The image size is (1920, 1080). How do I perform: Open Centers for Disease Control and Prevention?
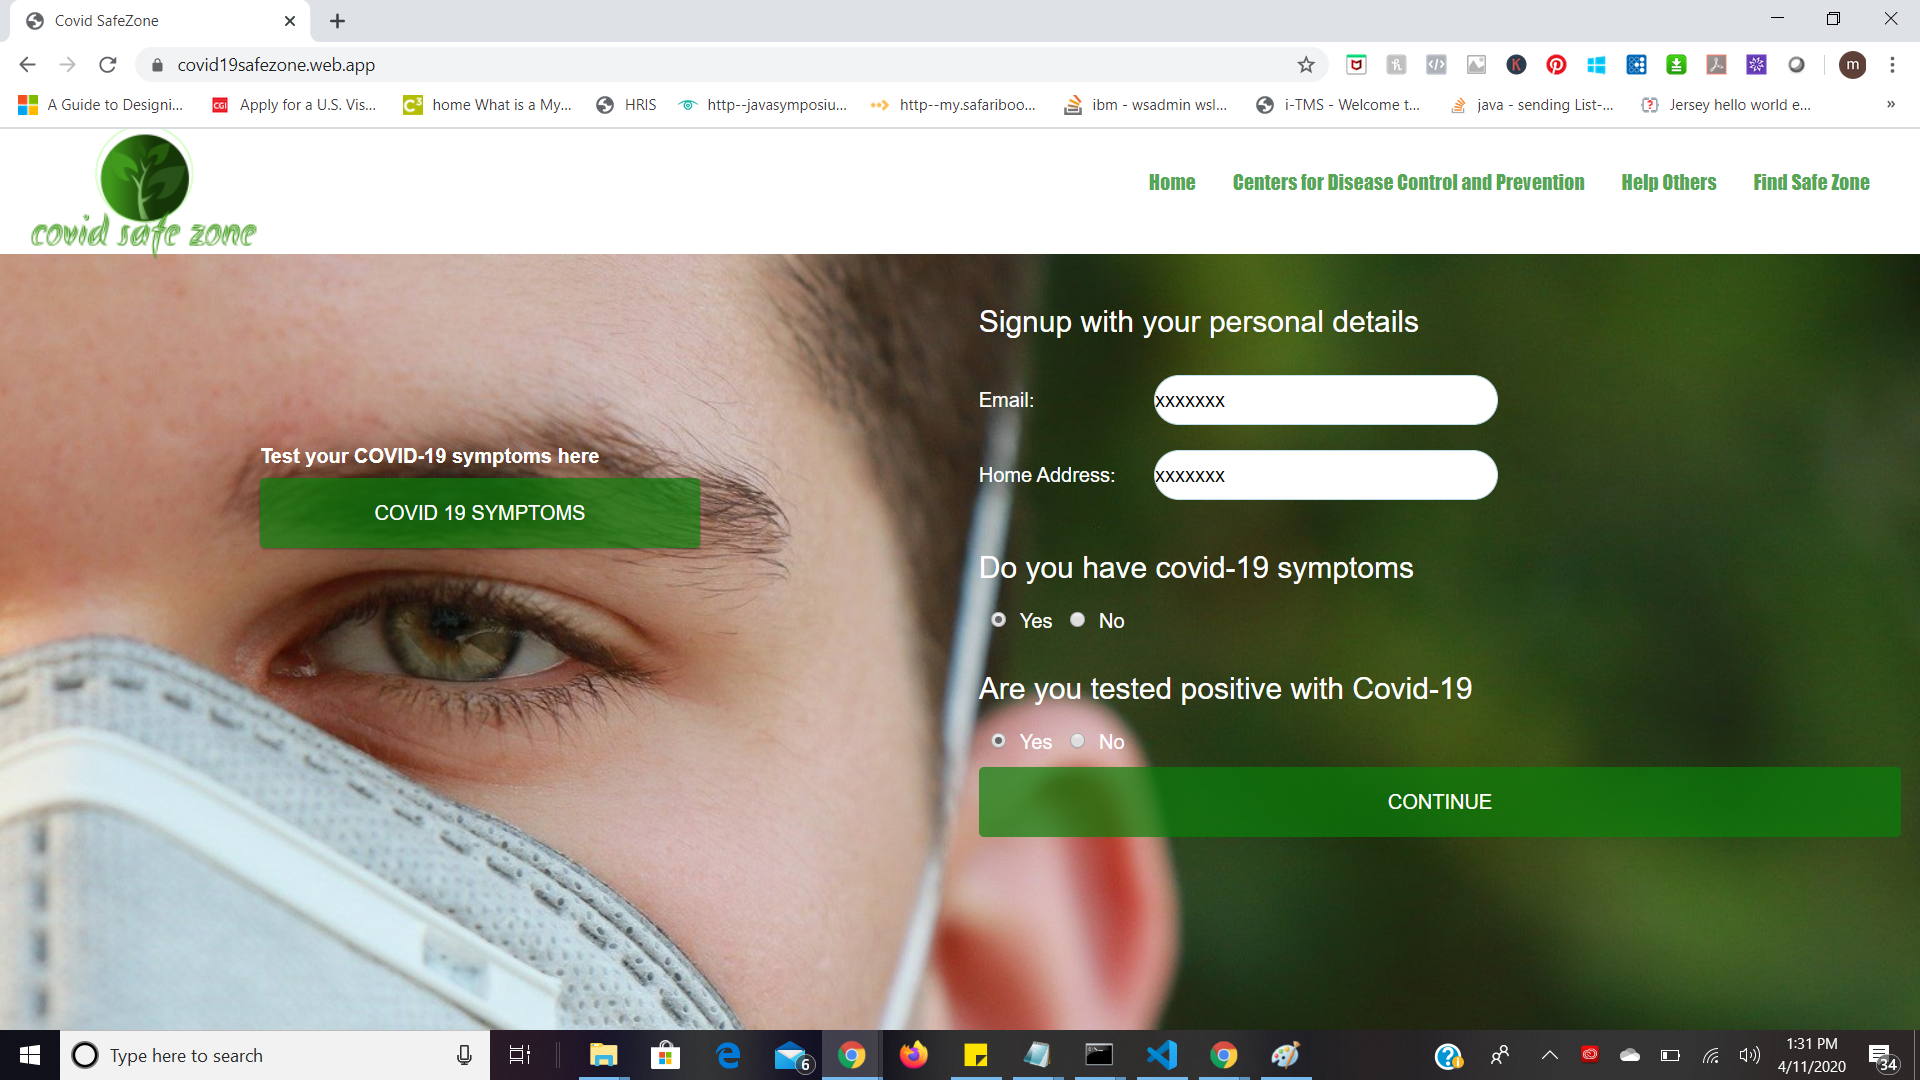pyautogui.click(x=1408, y=182)
